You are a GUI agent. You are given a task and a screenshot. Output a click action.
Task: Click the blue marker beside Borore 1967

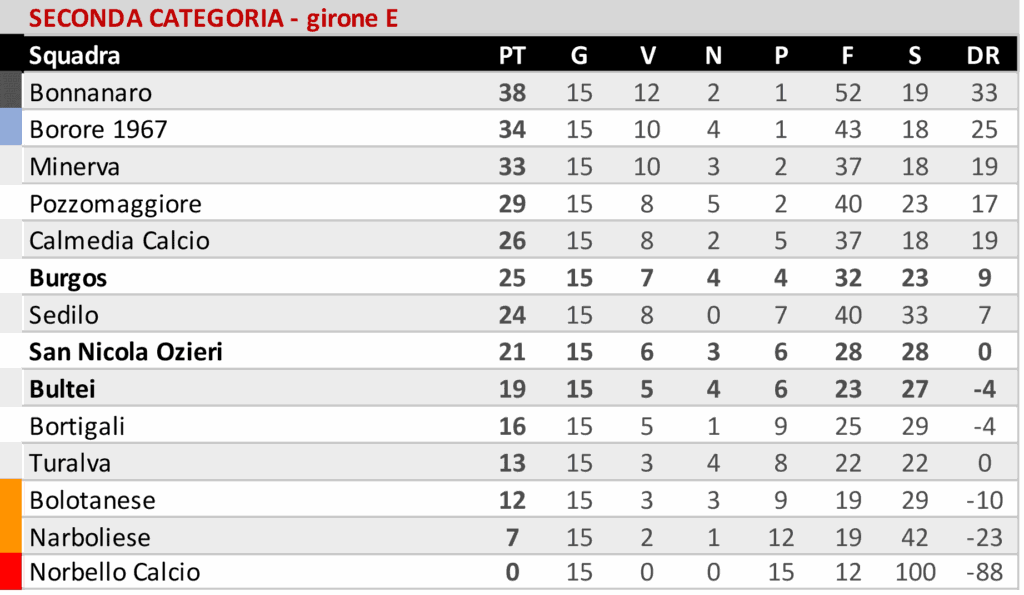pyautogui.click(x=11, y=128)
